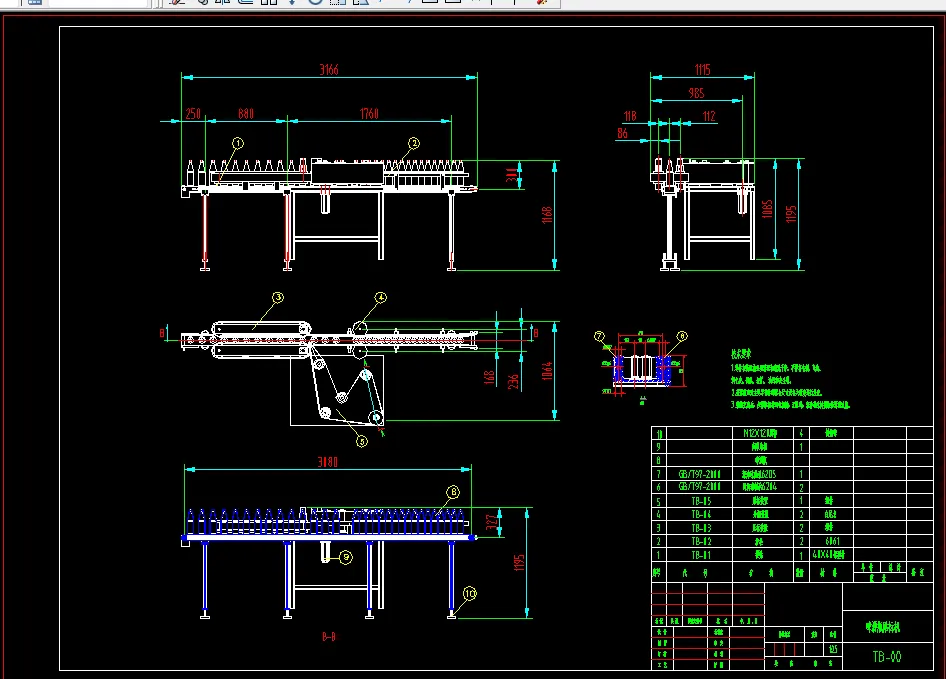Click the 1085 vertical dimension
946x679 pixels.
[767, 209]
